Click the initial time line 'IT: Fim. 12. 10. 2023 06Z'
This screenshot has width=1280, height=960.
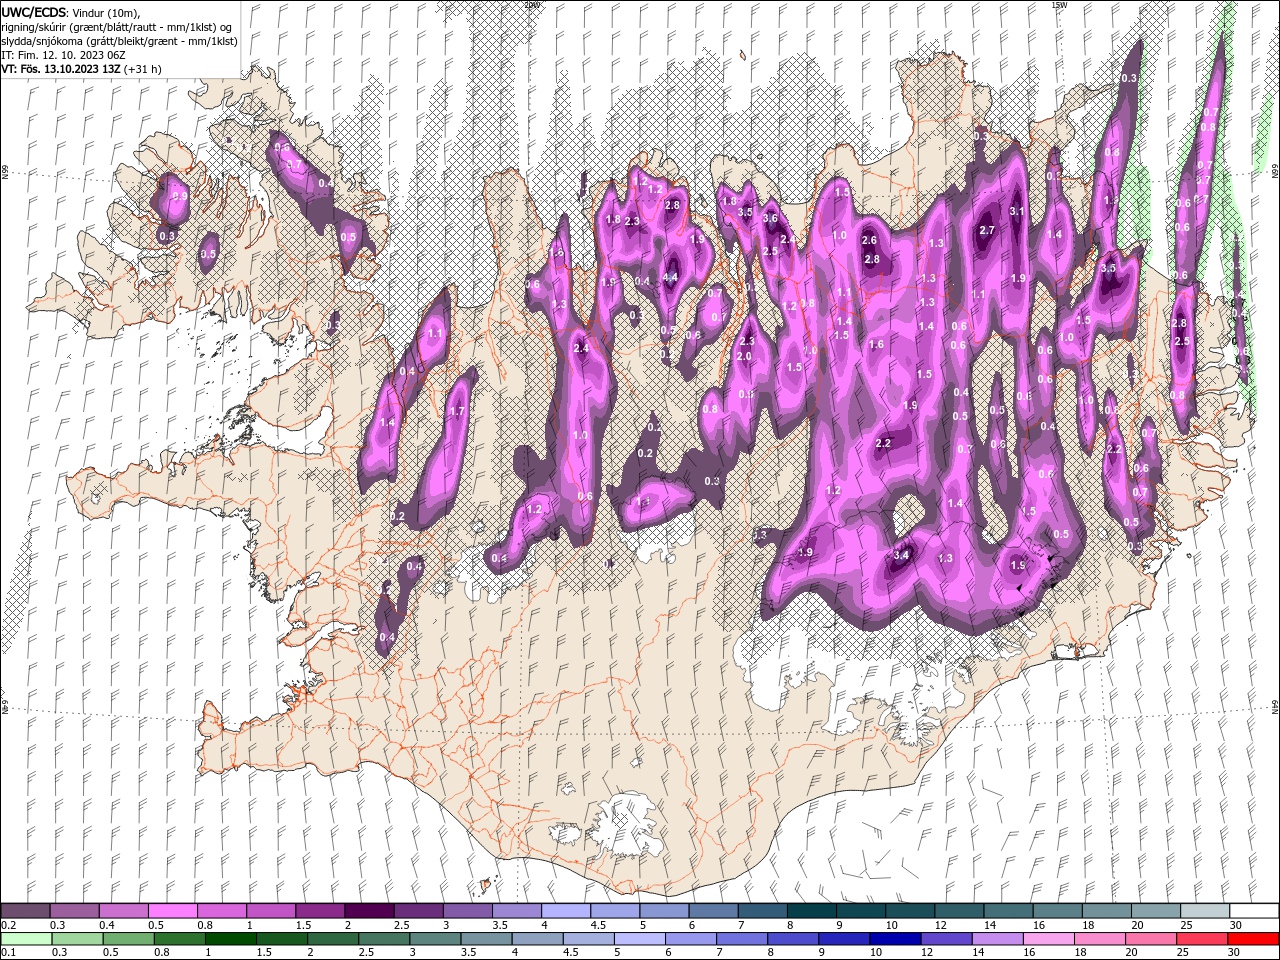point(63,55)
